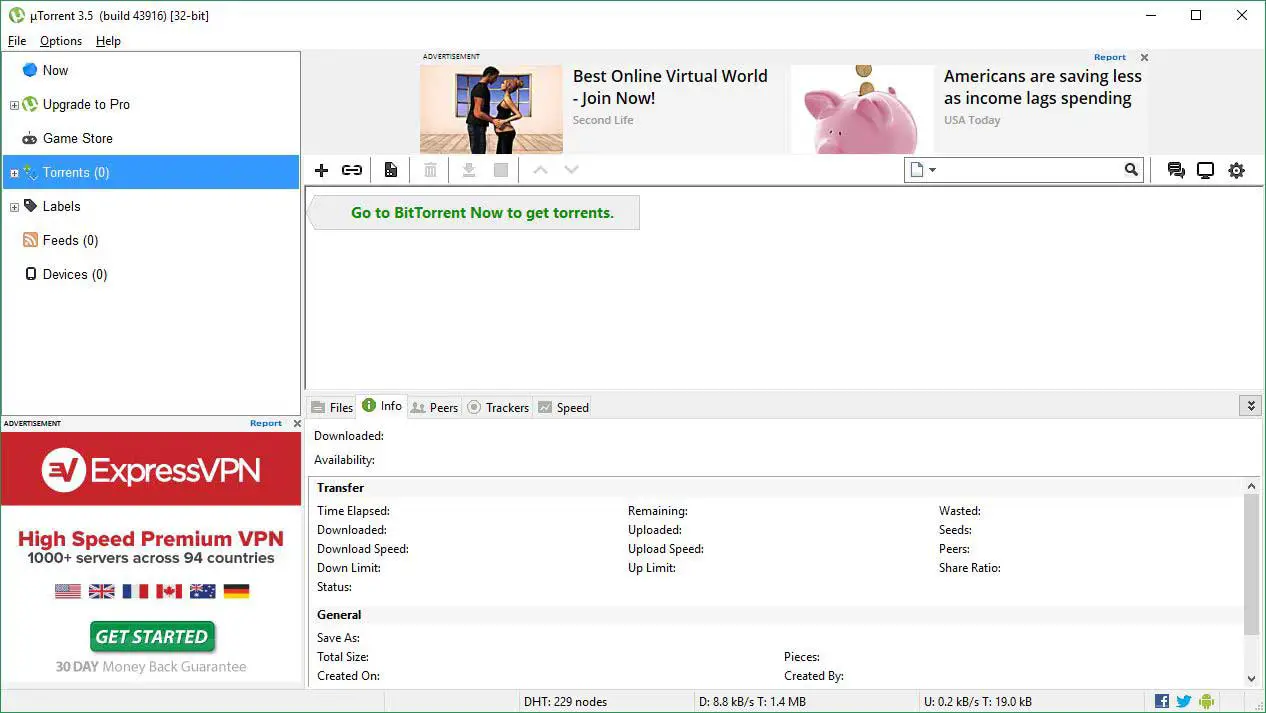Click the Create New Torrent icon
The width and height of the screenshot is (1266, 713).
point(391,170)
